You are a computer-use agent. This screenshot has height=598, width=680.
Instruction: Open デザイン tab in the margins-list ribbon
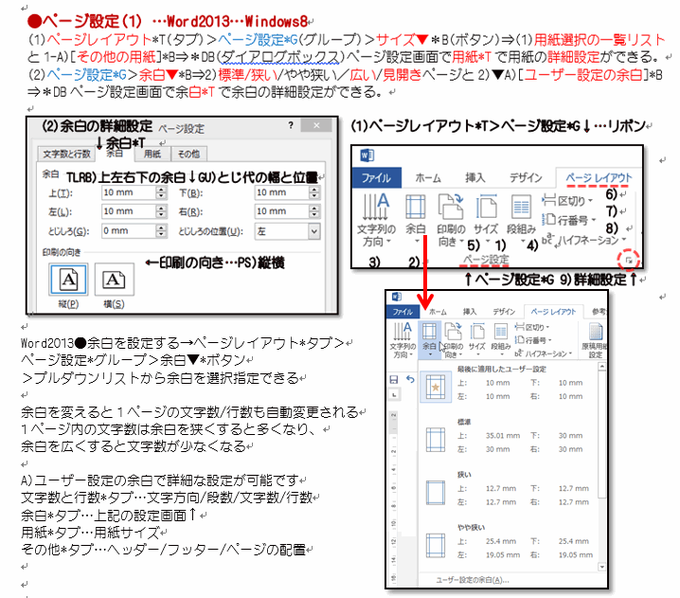[x=503, y=311]
